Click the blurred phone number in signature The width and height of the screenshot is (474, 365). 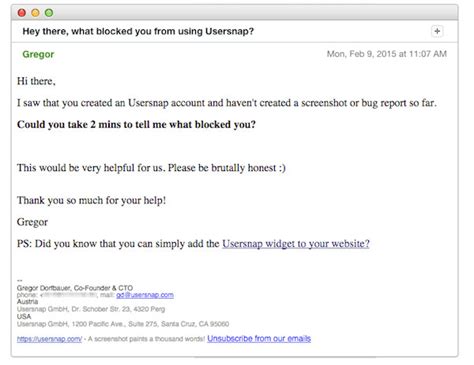pos(69,295)
